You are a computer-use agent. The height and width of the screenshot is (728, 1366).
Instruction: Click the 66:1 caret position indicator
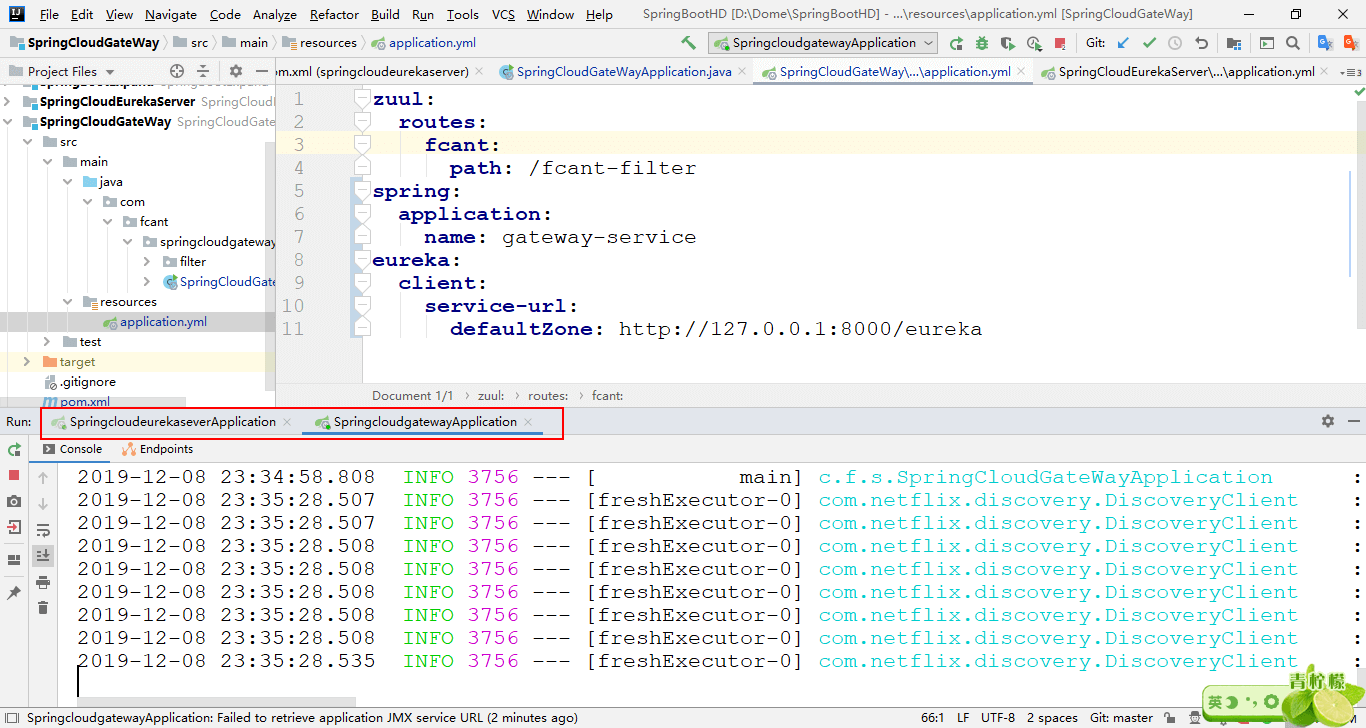[933, 717]
